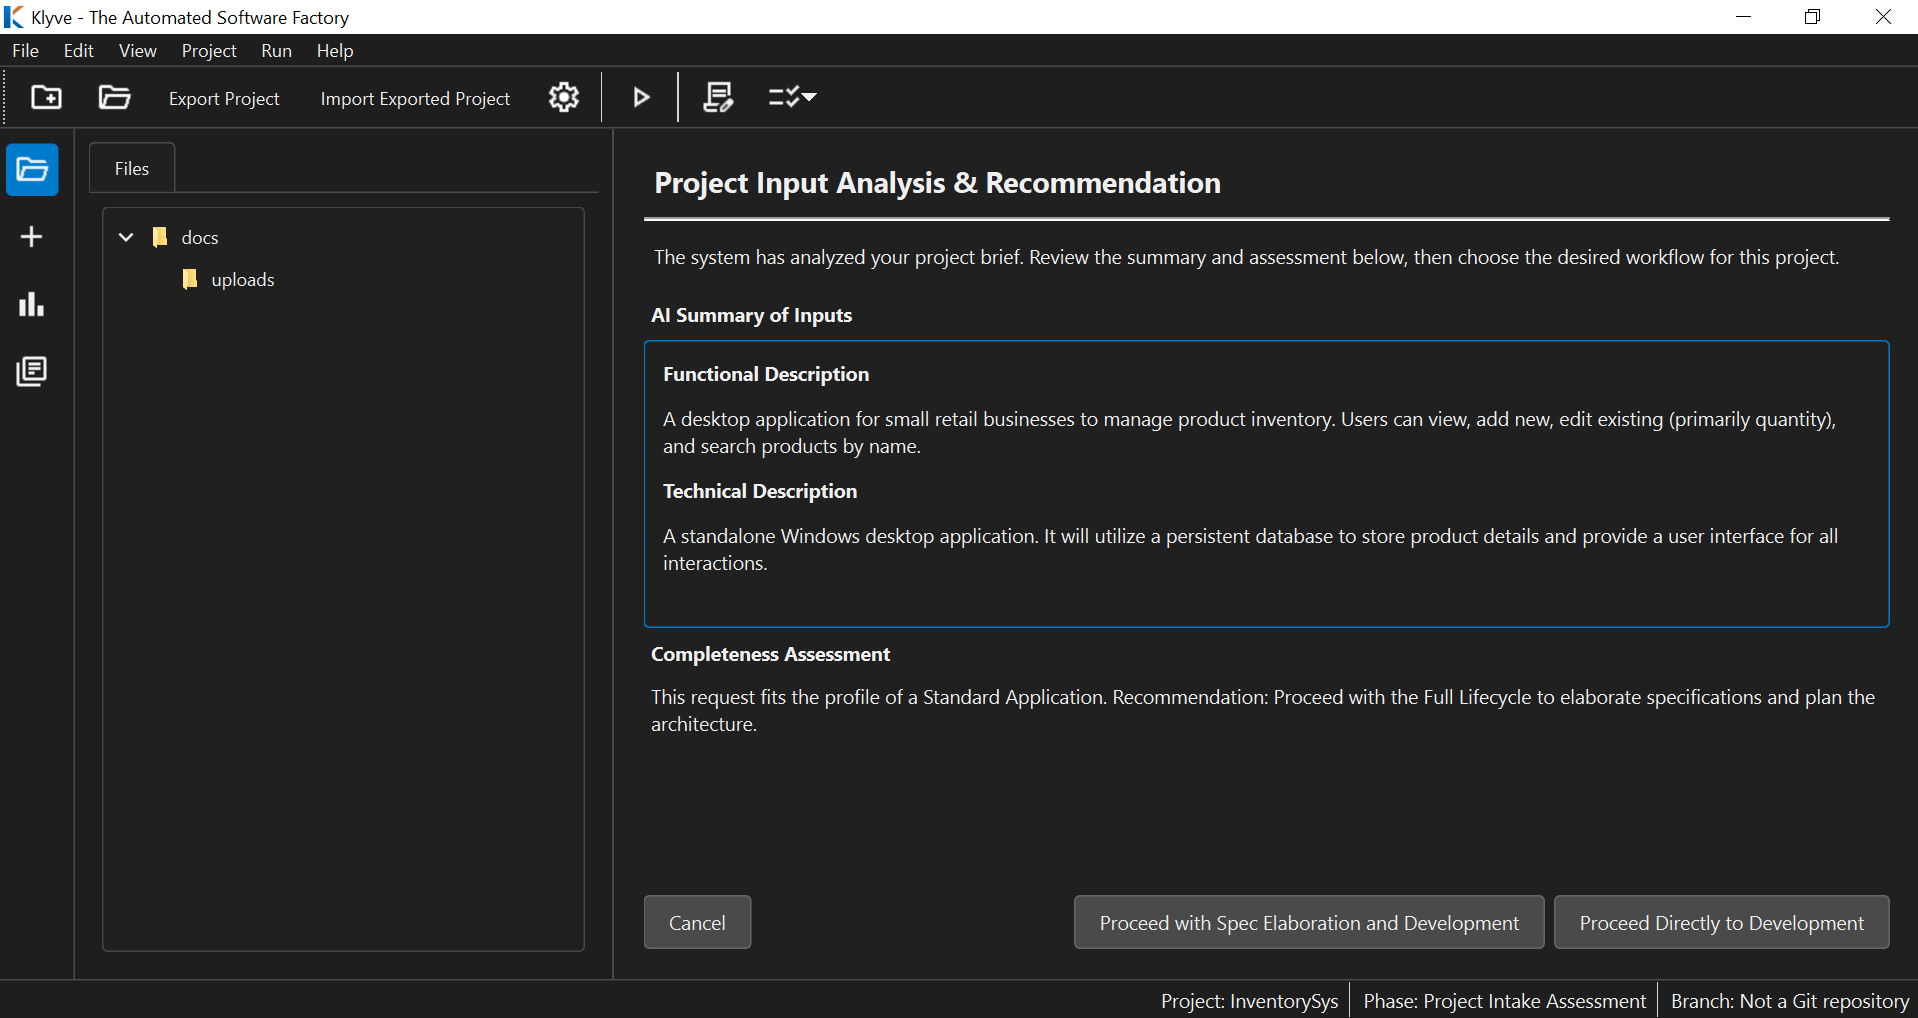Open the checklist dropdown icon in toolbar
This screenshot has height=1018, width=1918.
792,97
